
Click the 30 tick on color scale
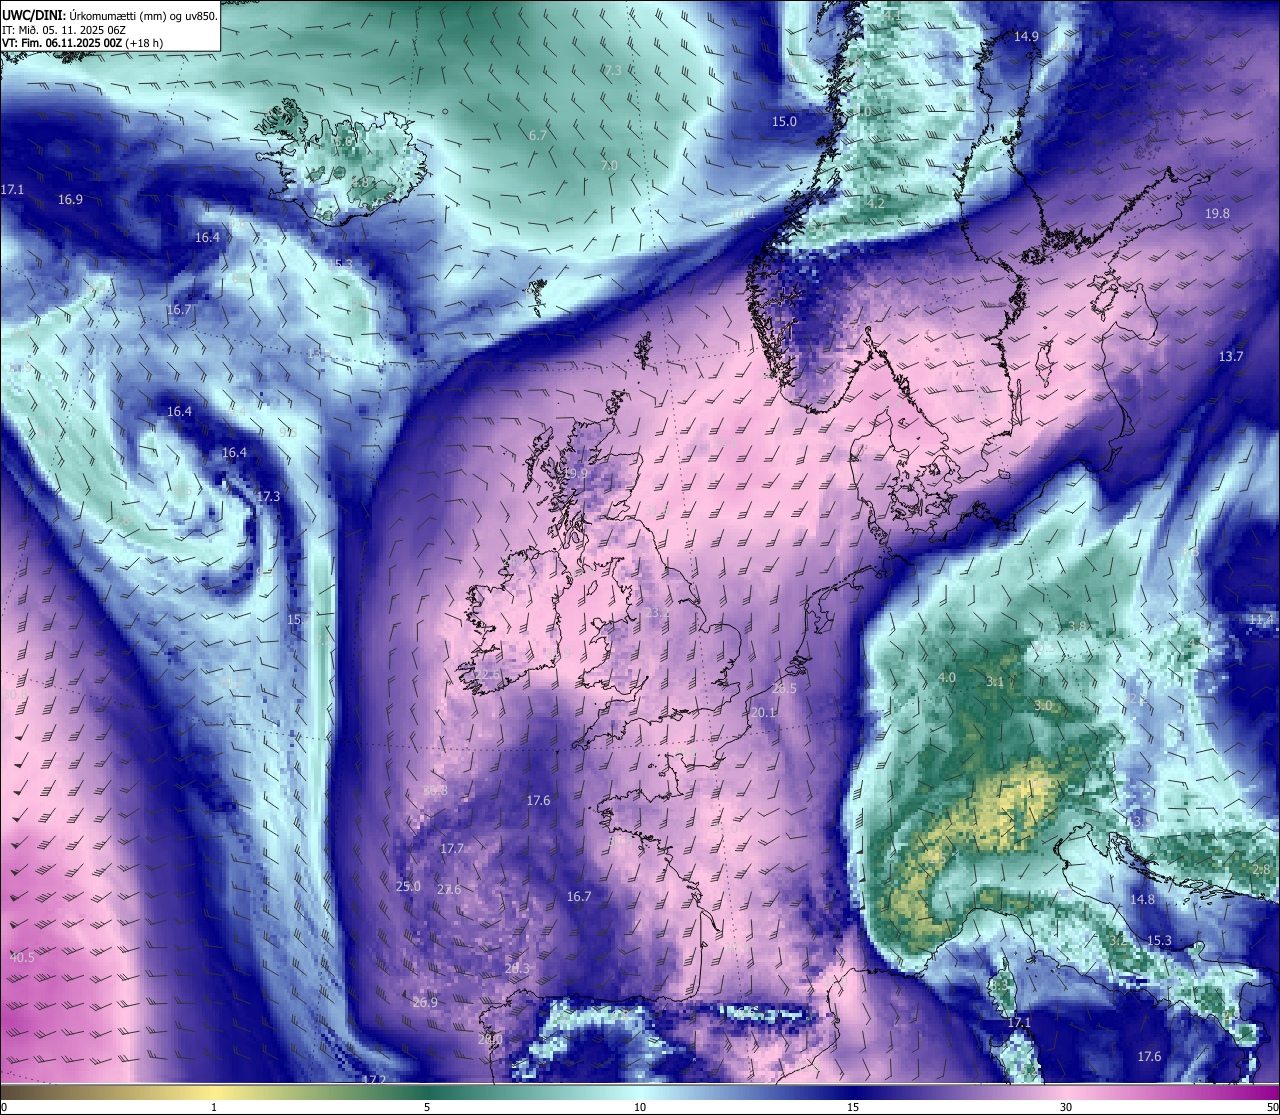(x=1066, y=1107)
